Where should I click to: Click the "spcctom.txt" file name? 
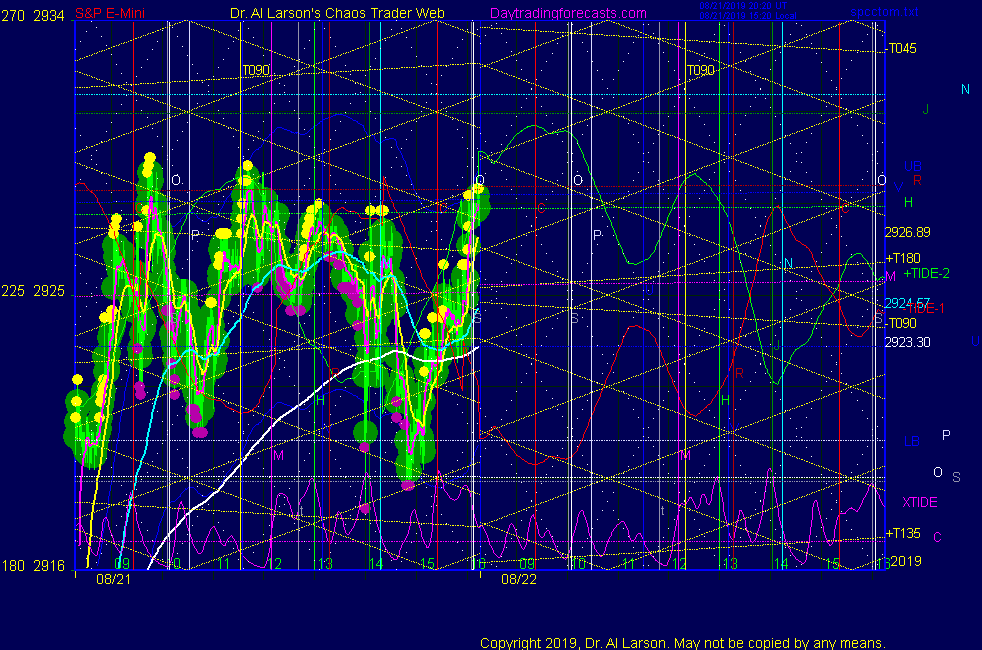(884, 12)
